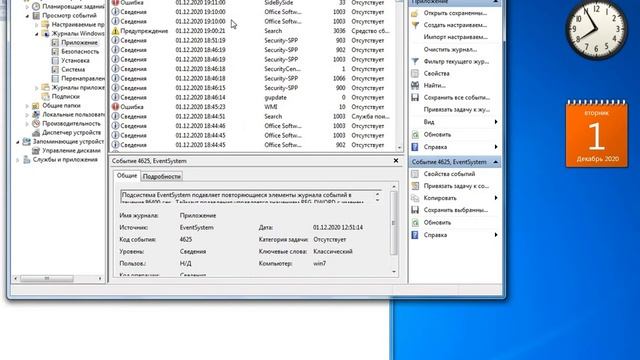Click the Фильтр текущего журнала funnel icon

click(415, 61)
